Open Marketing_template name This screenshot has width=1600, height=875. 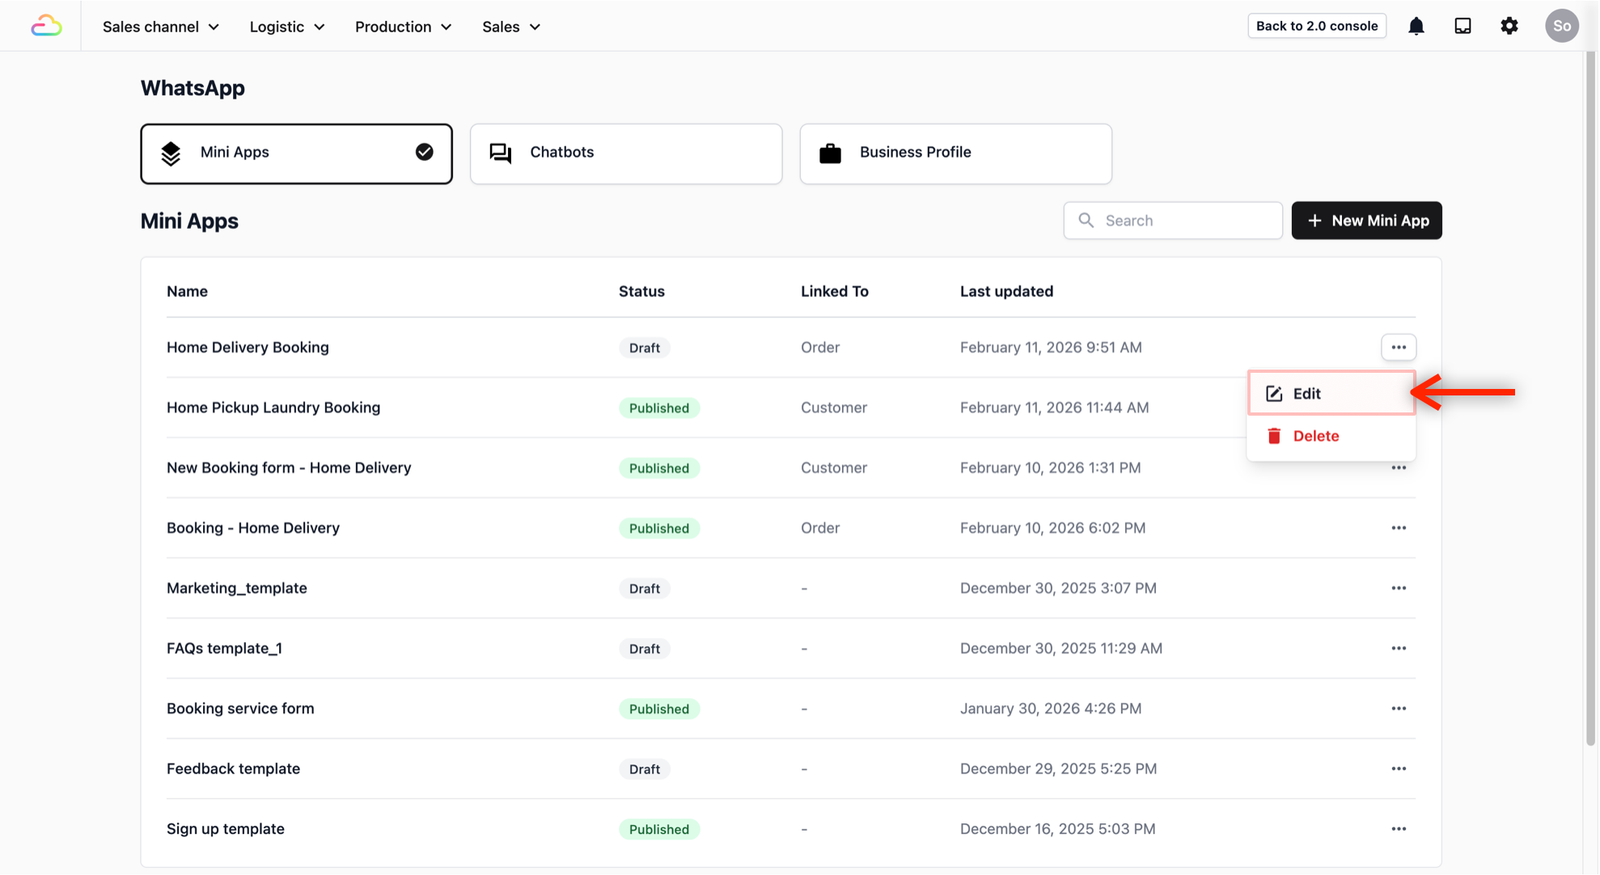click(x=237, y=588)
